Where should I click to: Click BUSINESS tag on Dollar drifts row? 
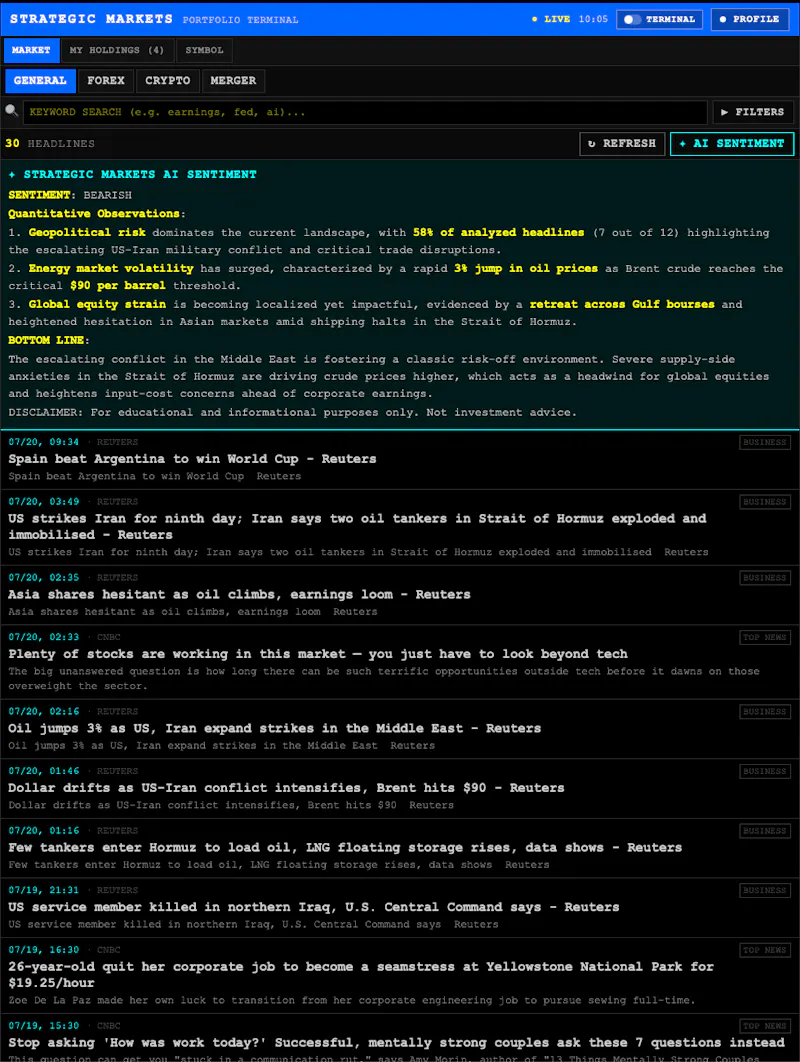[x=765, y=771]
